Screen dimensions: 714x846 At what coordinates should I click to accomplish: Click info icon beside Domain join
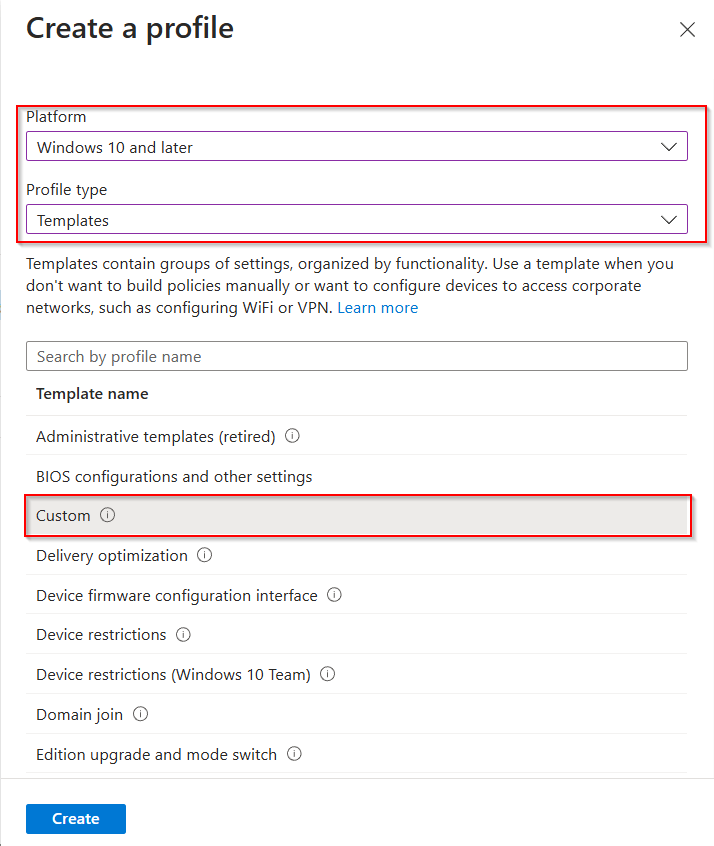point(140,714)
